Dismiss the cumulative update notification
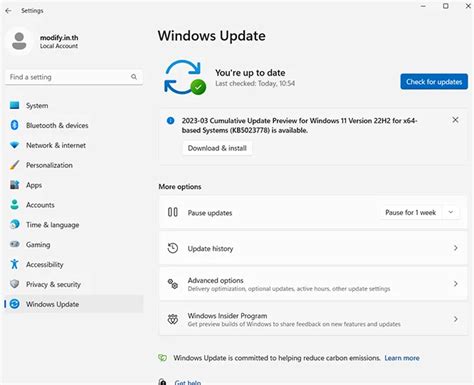This screenshot has height=385, width=474. (455, 120)
